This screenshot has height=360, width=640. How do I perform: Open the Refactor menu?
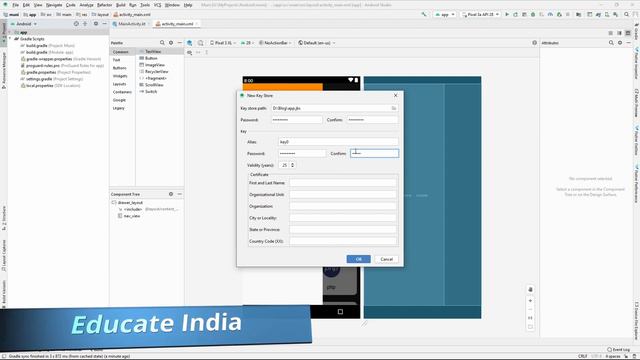click(x=104, y=5)
